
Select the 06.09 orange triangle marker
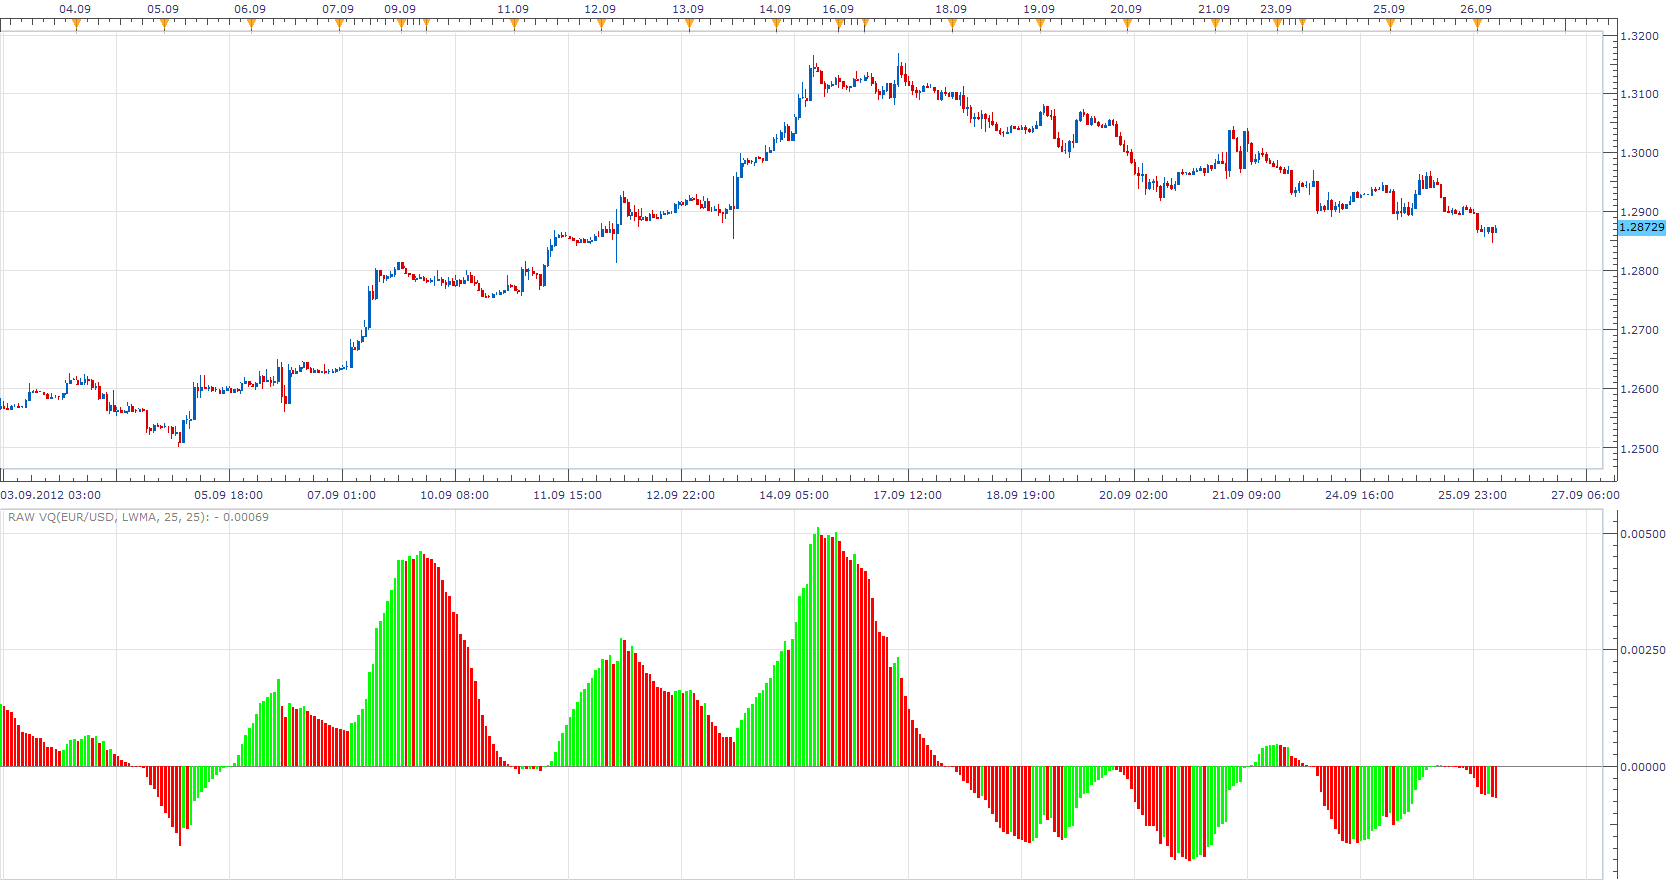point(251,25)
